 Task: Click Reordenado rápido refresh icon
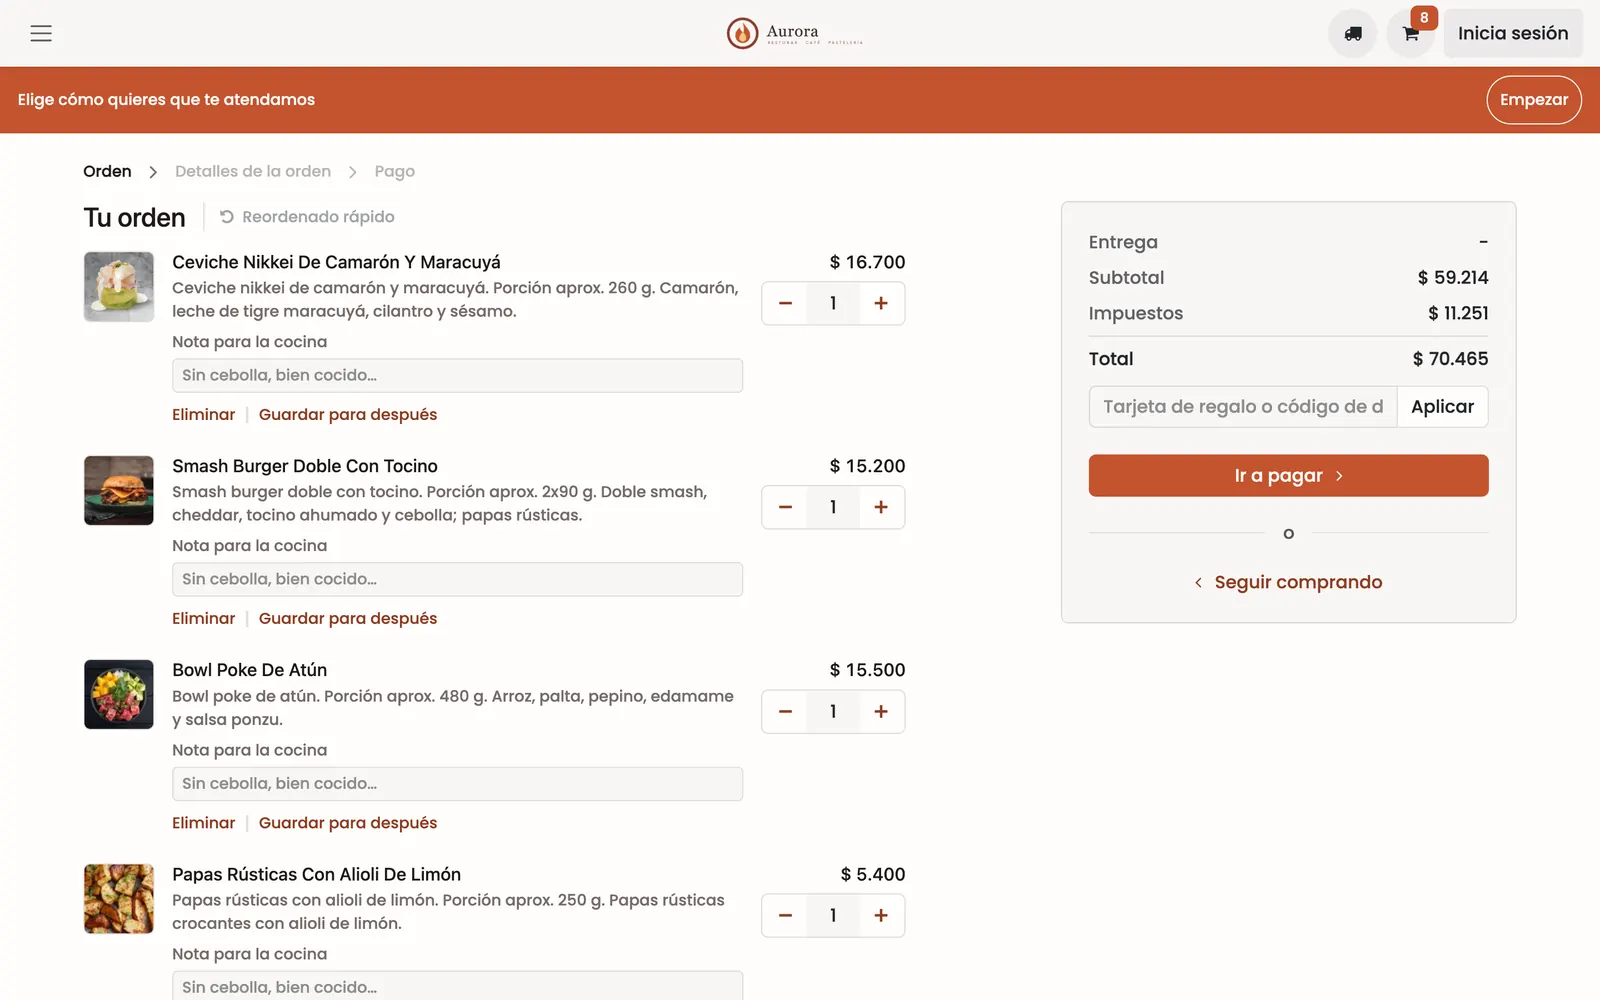(227, 216)
